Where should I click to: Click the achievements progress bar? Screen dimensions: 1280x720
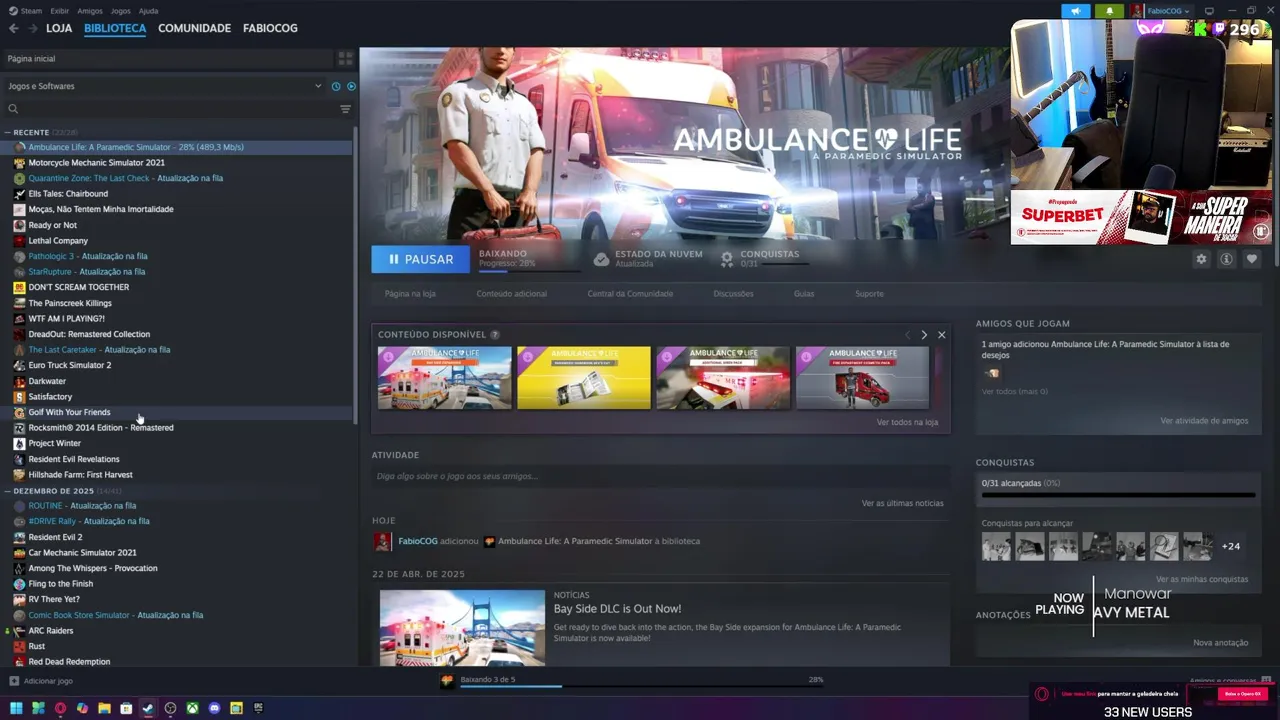[1118, 495]
